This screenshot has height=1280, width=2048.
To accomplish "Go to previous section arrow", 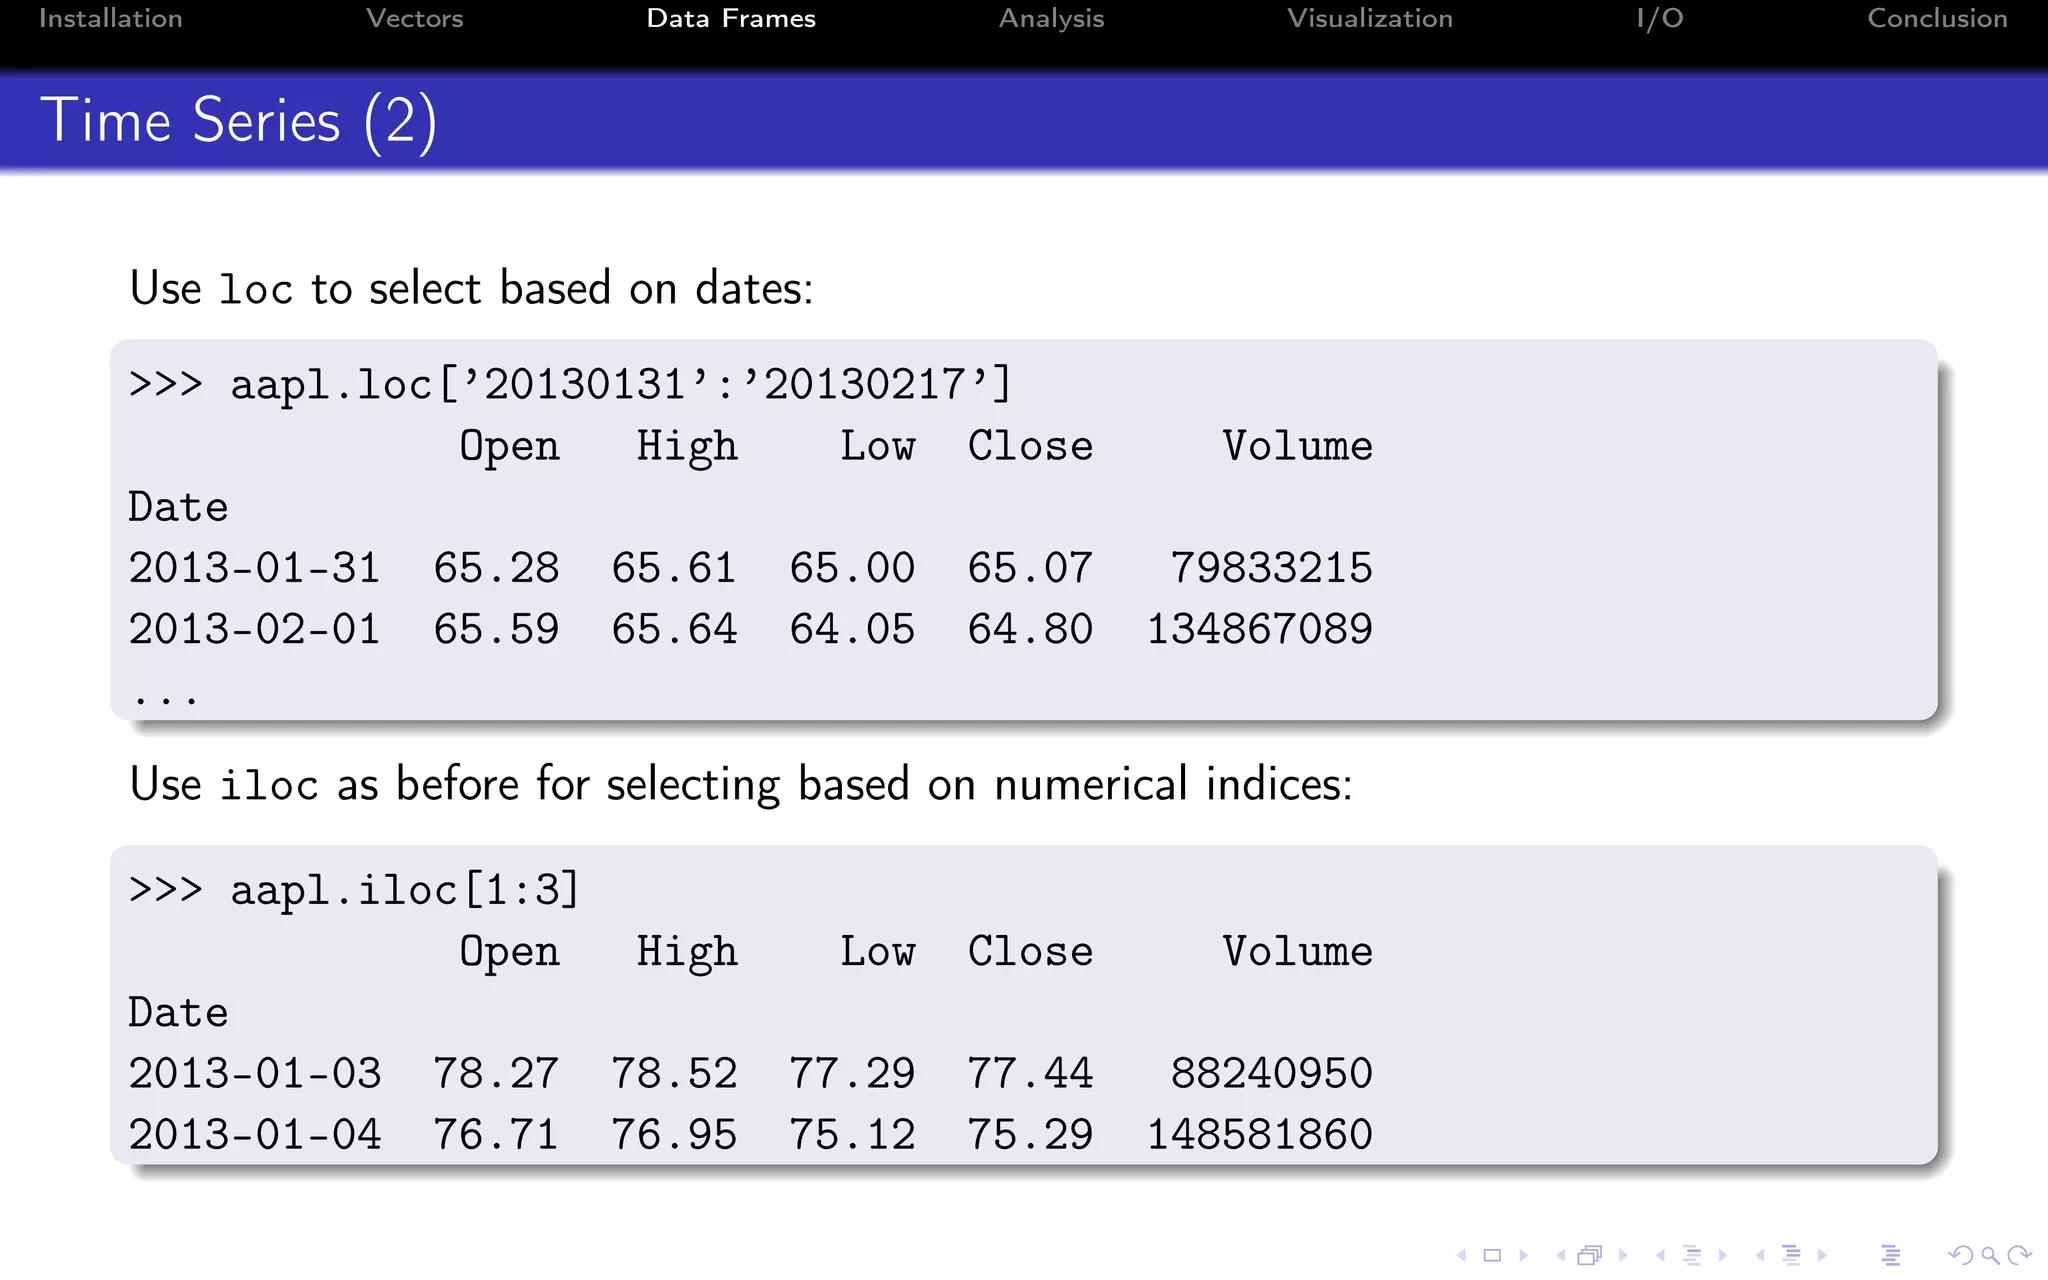I will click(x=1760, y=1255).
